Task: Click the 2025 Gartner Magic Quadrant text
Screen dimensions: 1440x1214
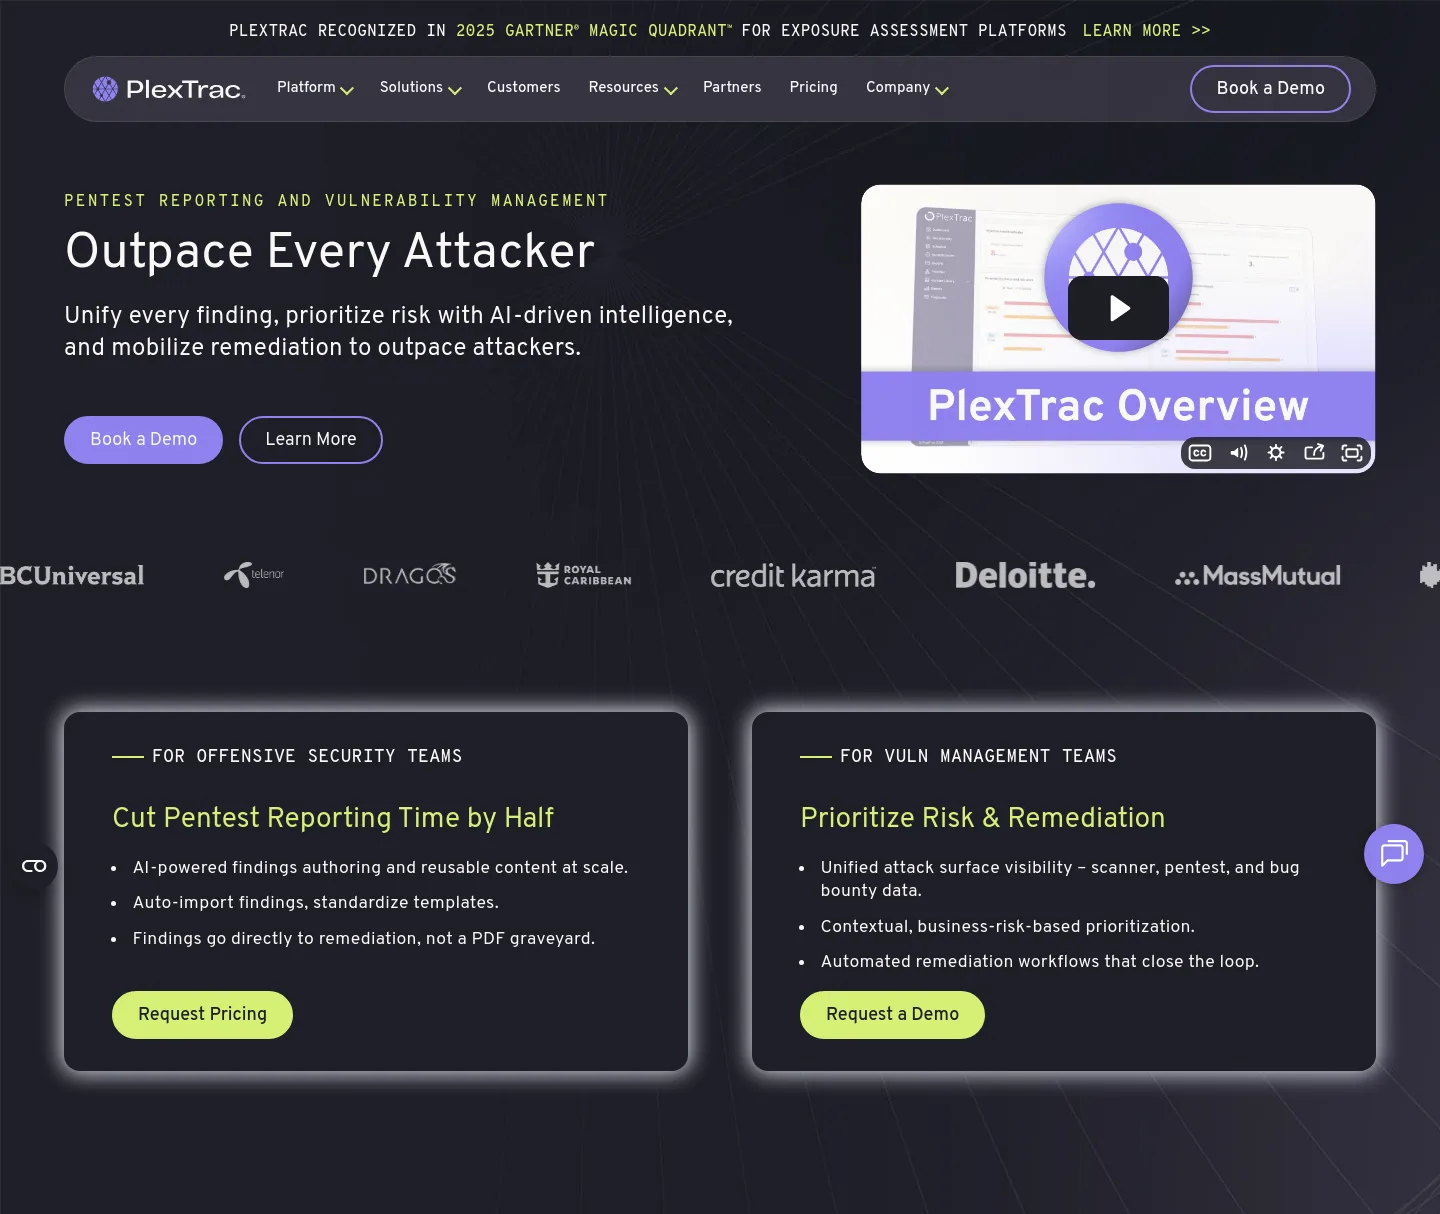Action: 594,31
